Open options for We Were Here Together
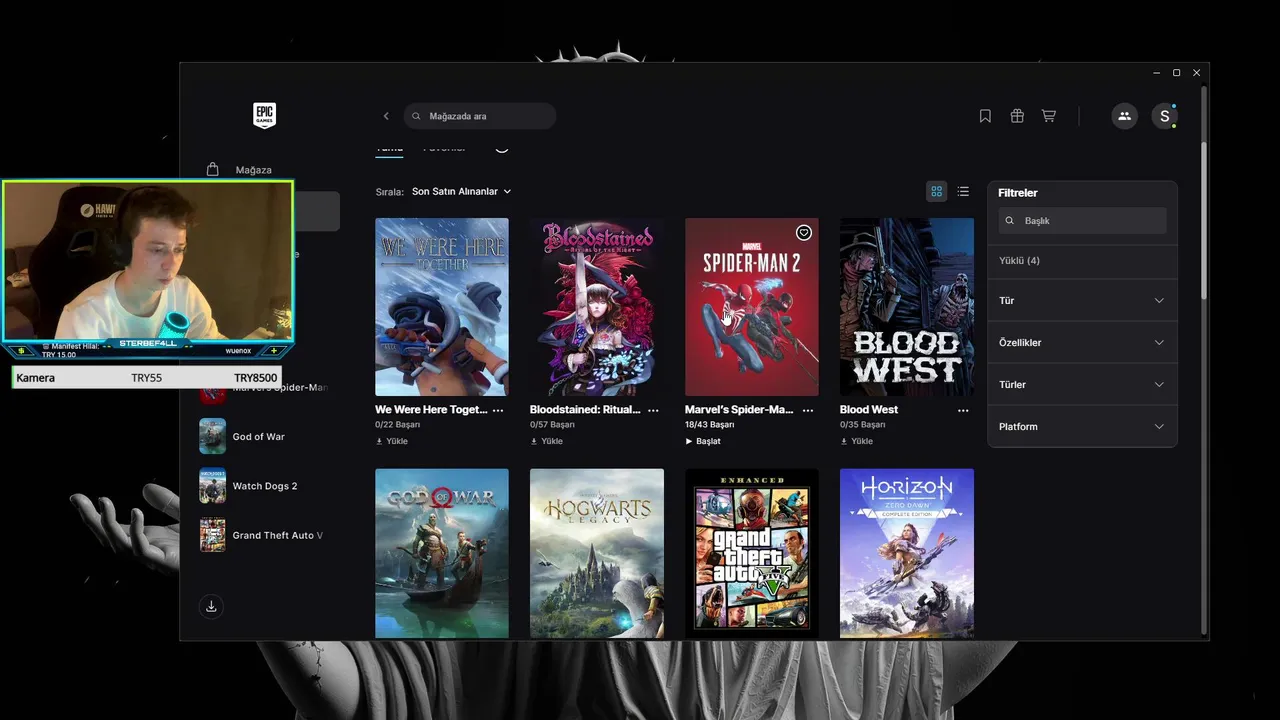 click(498, 410)
